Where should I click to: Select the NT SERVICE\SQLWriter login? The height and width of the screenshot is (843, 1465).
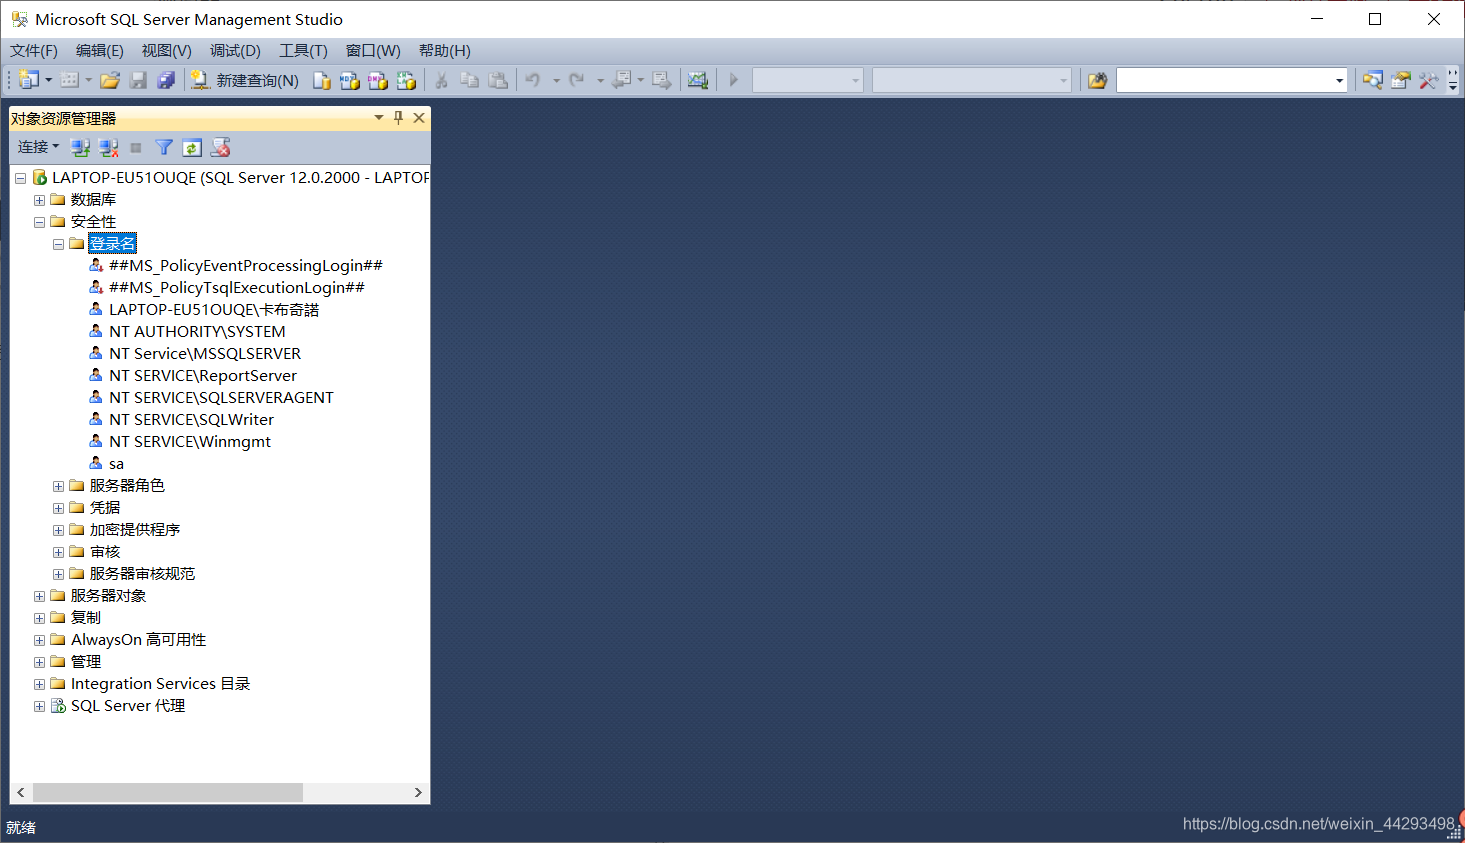coord(191,420)
